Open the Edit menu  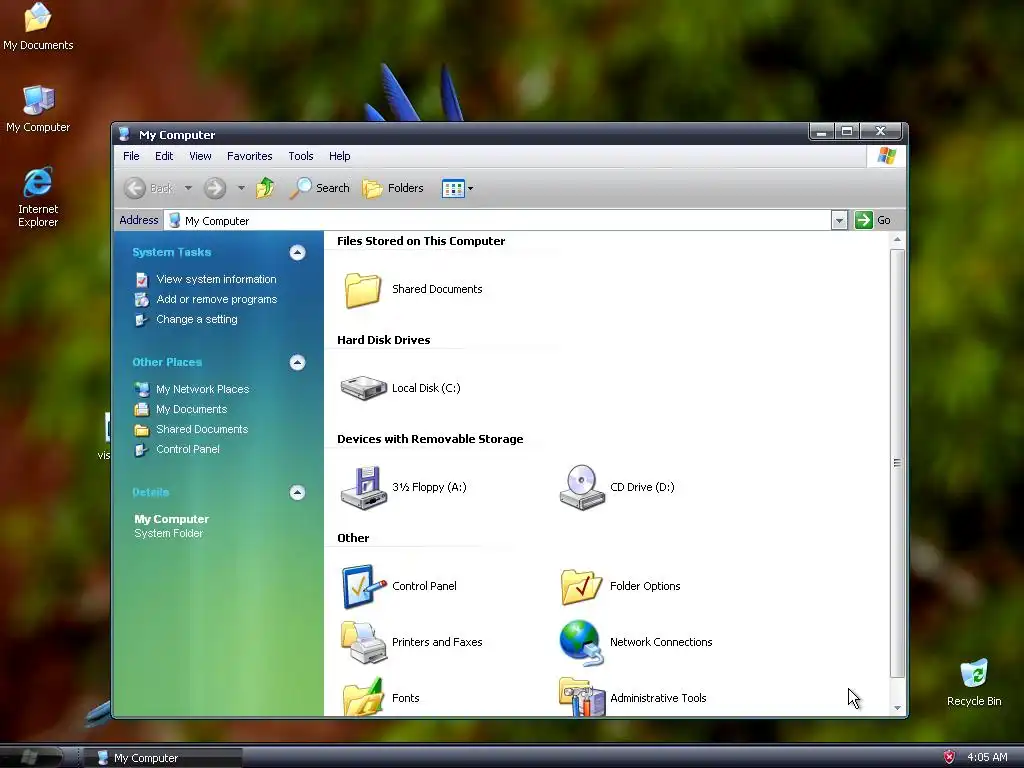pos(164,156)
